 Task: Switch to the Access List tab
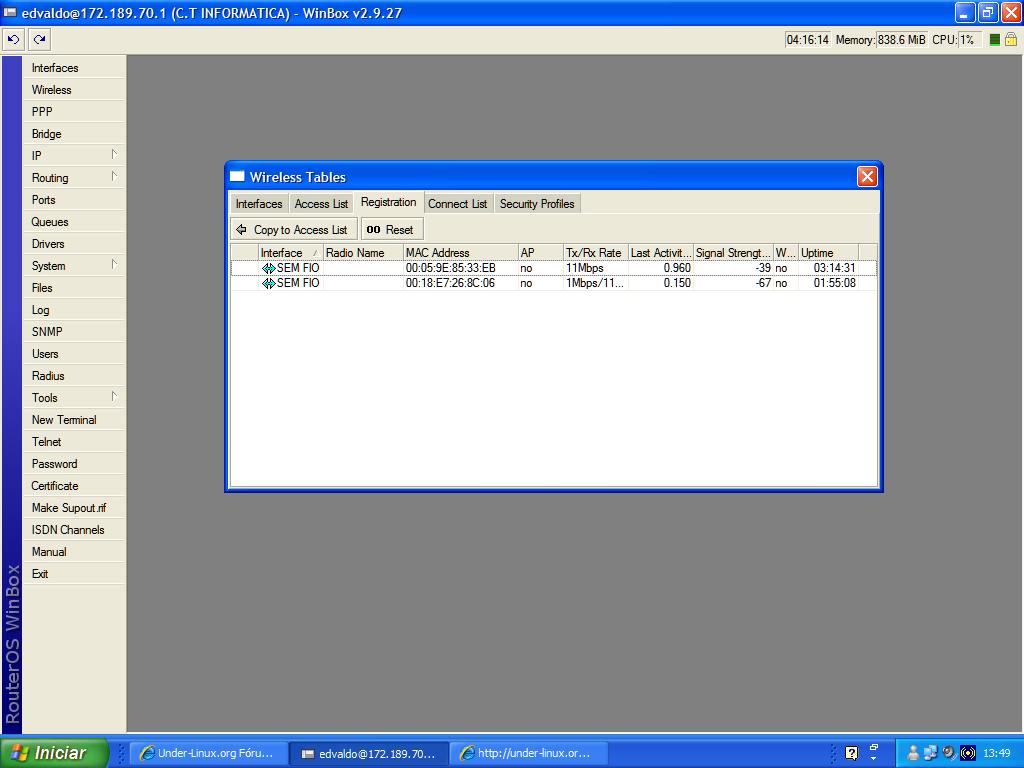pos(321,204)
